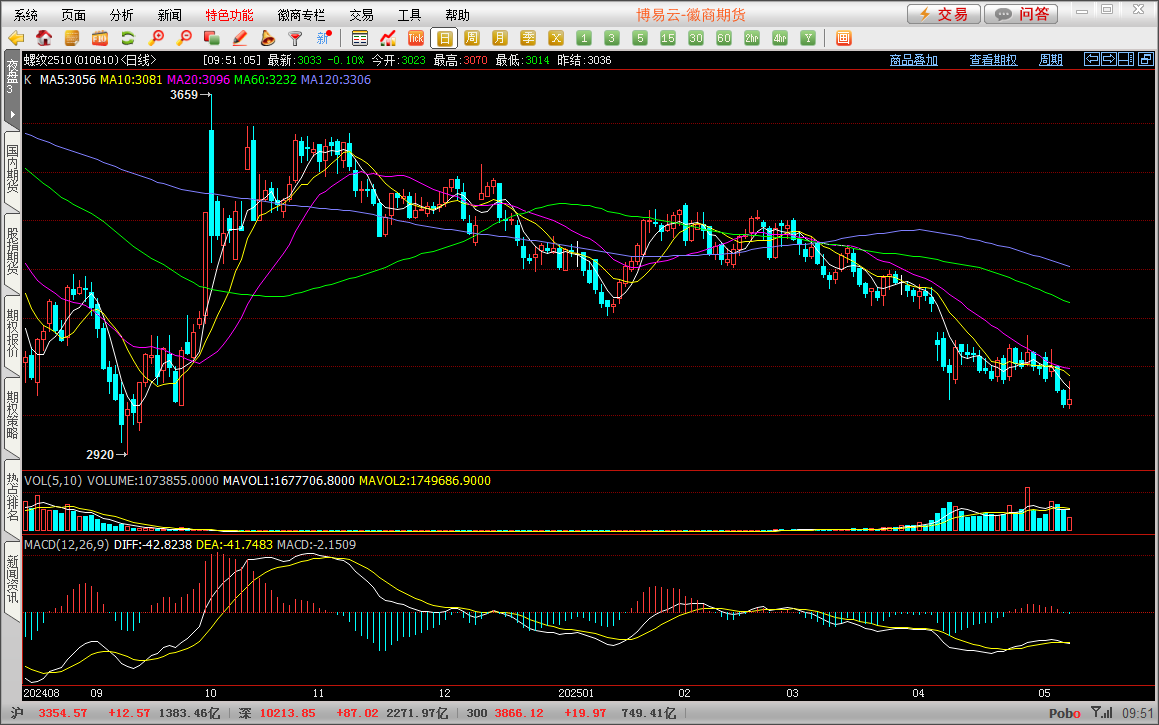
Task: Click the green refresh arrows icon
Action: coord(127,38)
